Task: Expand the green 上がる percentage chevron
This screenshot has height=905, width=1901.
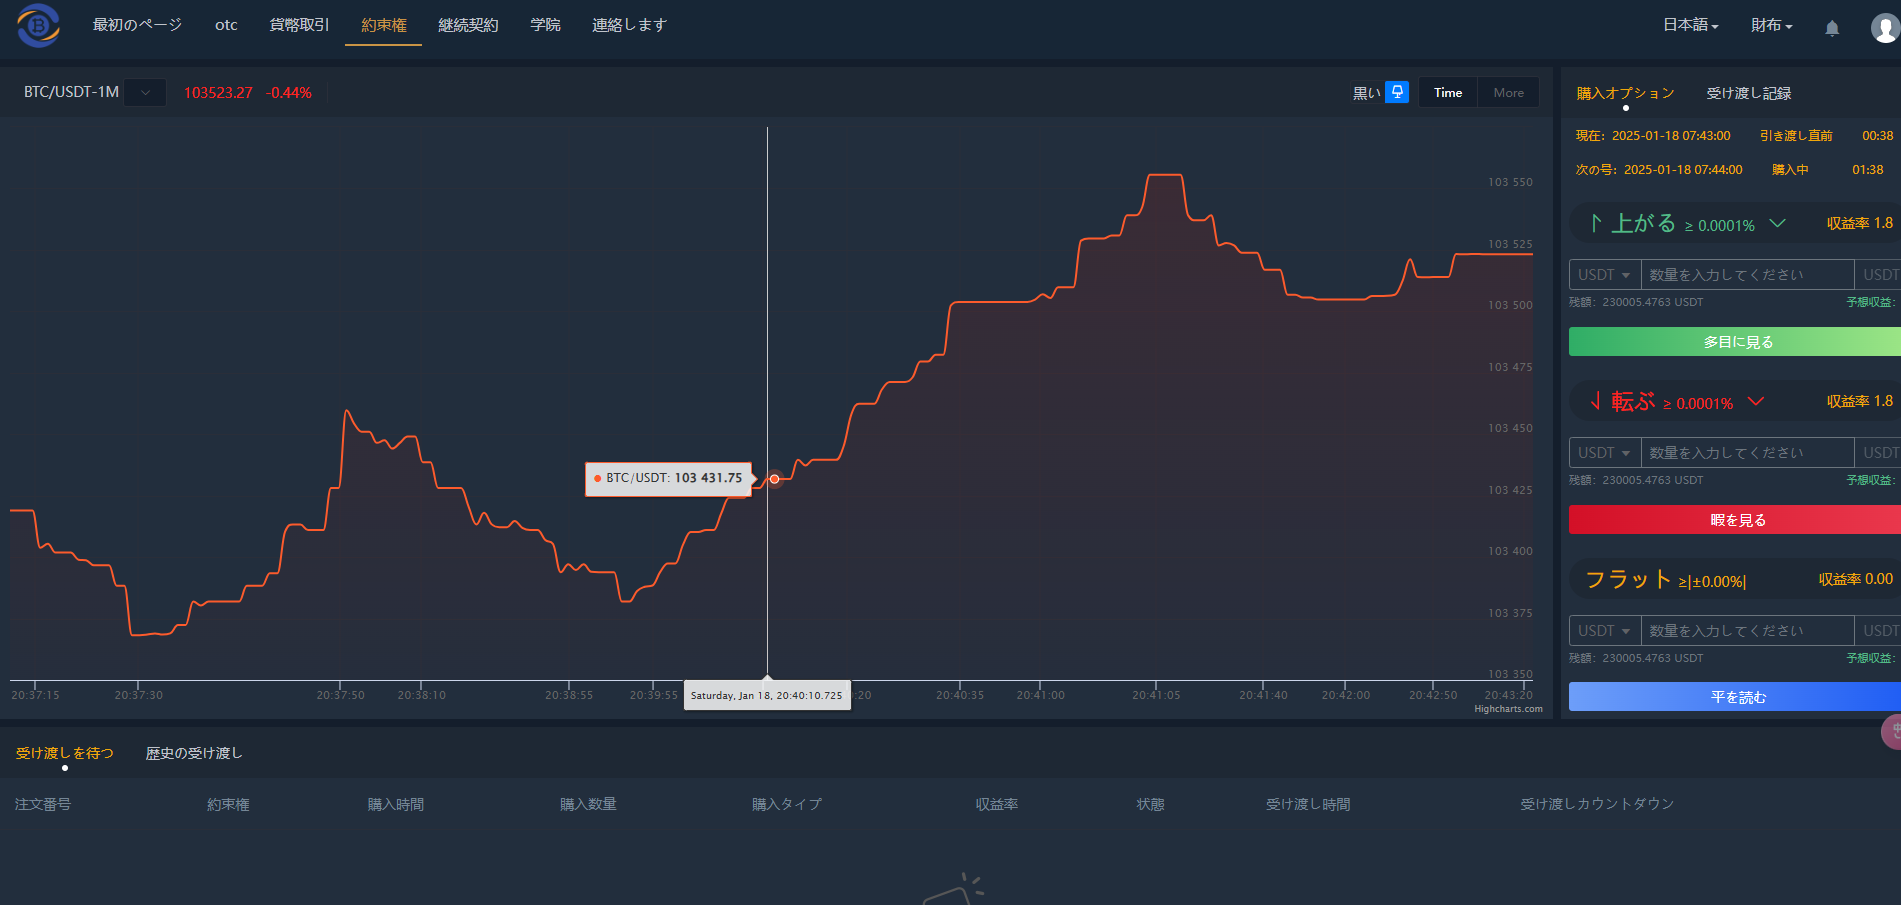Action: tap(1777, 223)
